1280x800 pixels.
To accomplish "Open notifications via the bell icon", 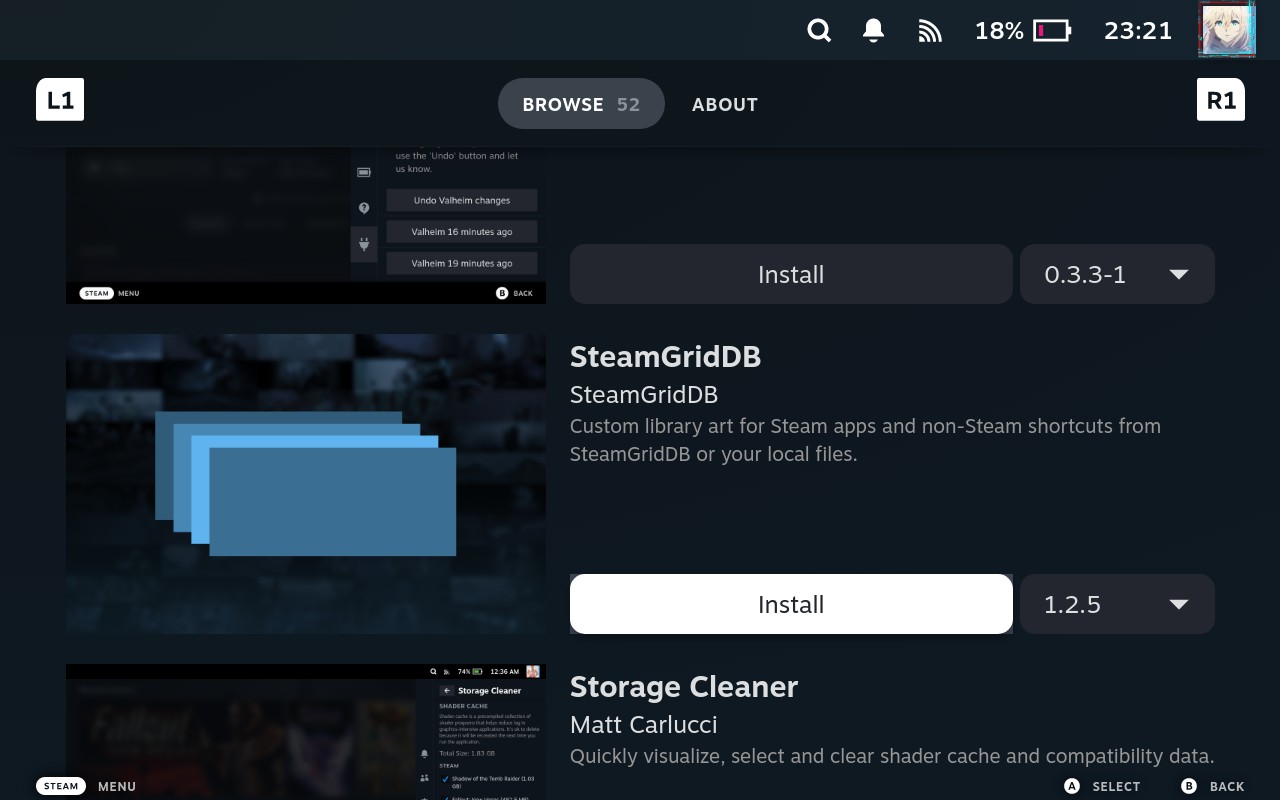I will pos(873,31).
